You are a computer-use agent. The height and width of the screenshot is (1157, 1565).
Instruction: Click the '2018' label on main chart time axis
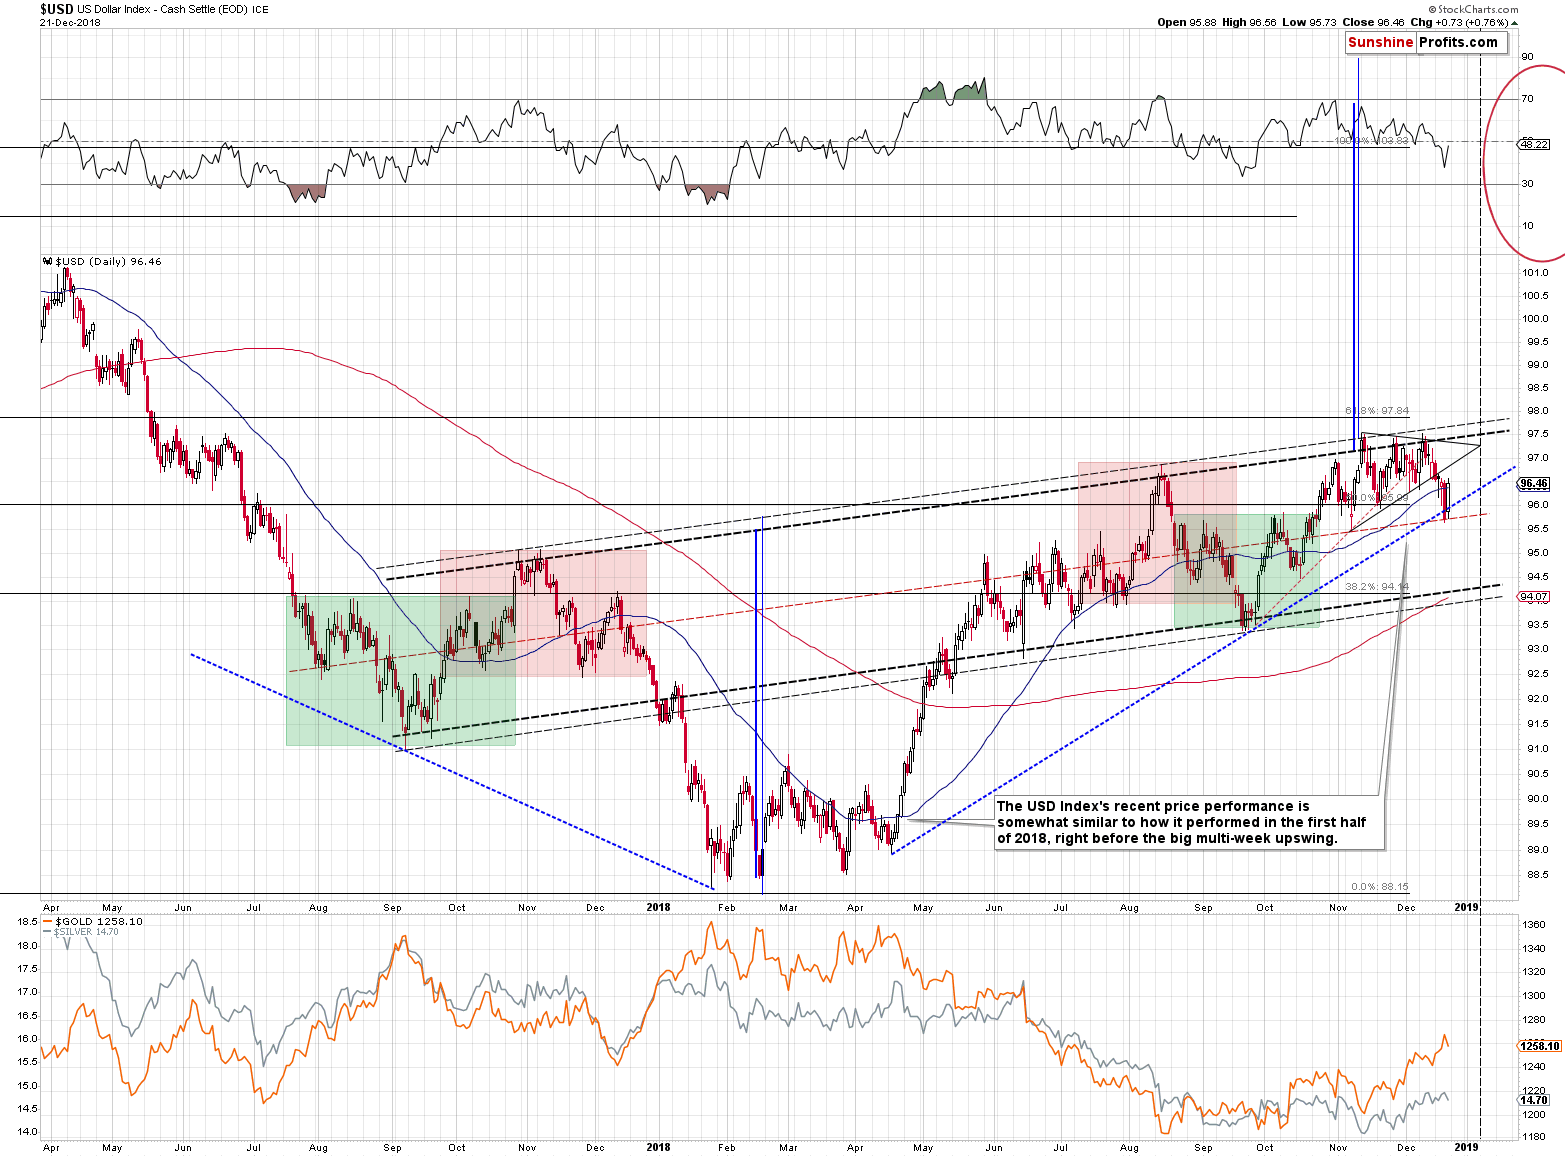658,907
